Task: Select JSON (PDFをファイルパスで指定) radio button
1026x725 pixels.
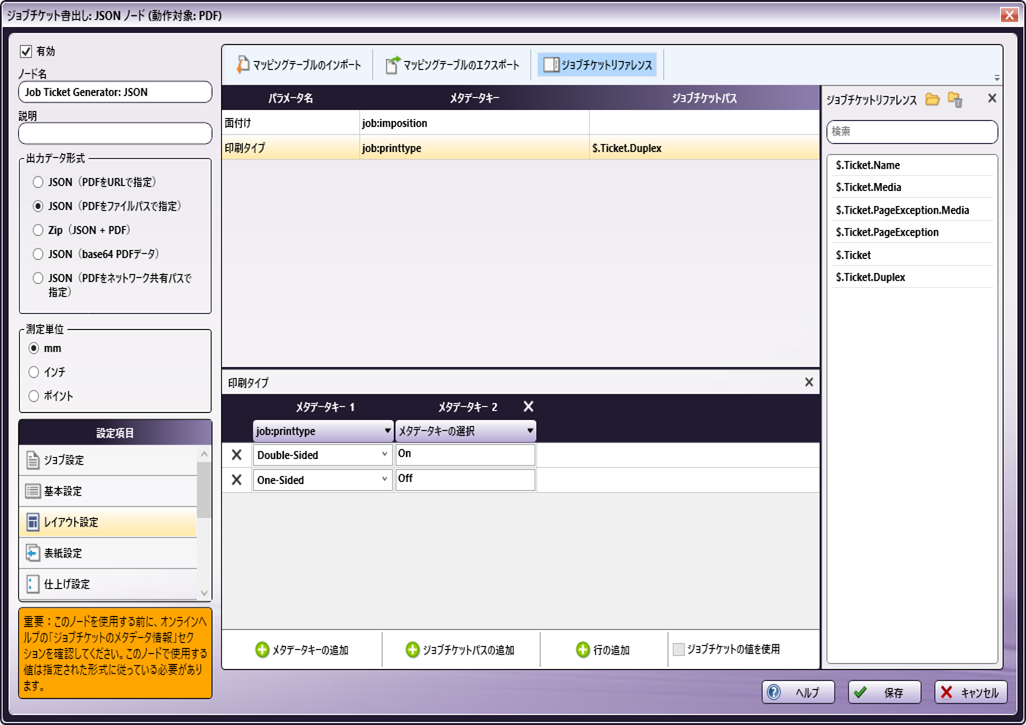Action: (38, 206)
